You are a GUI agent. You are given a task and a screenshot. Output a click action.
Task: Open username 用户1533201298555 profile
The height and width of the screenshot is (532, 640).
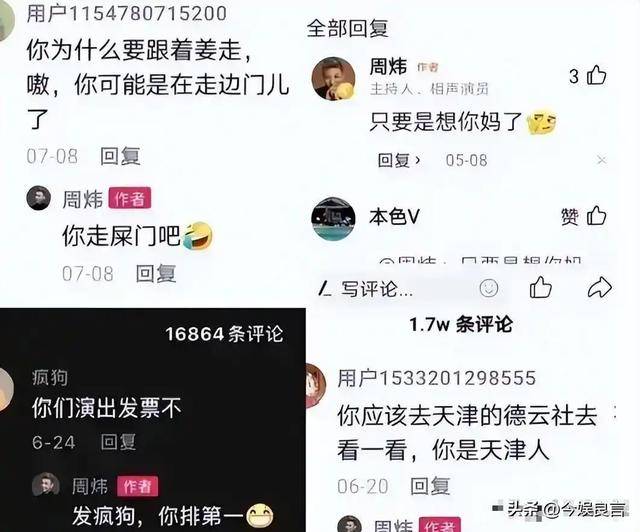[436, 378]
